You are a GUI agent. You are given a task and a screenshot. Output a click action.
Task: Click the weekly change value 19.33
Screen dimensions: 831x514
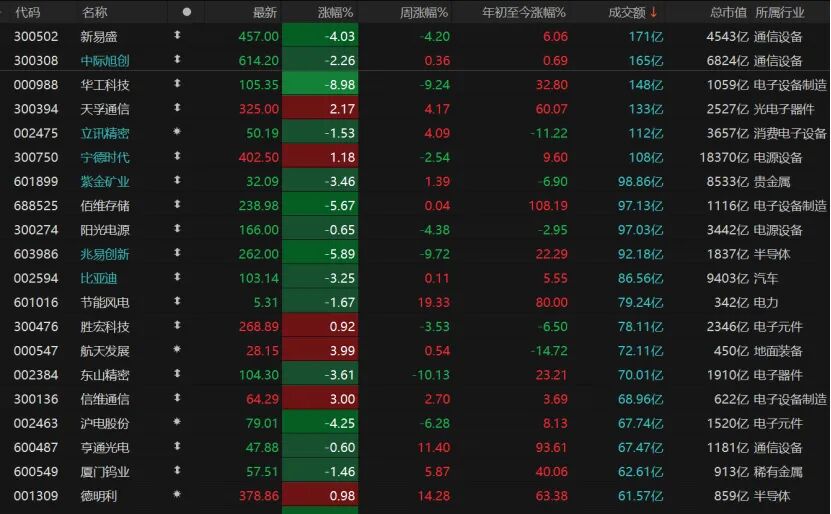[434, 303]
